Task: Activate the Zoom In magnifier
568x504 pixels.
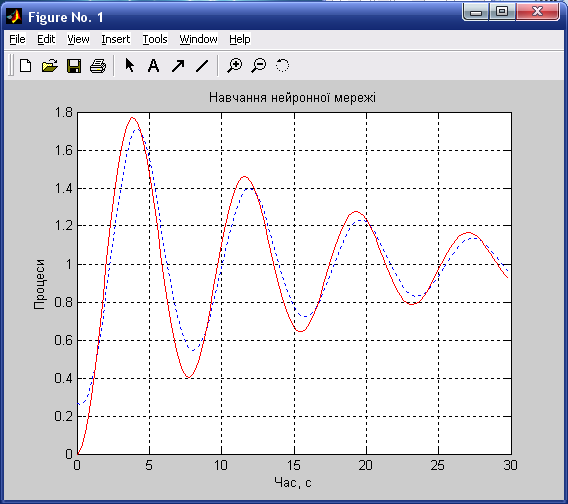Action: click(234, 66)
